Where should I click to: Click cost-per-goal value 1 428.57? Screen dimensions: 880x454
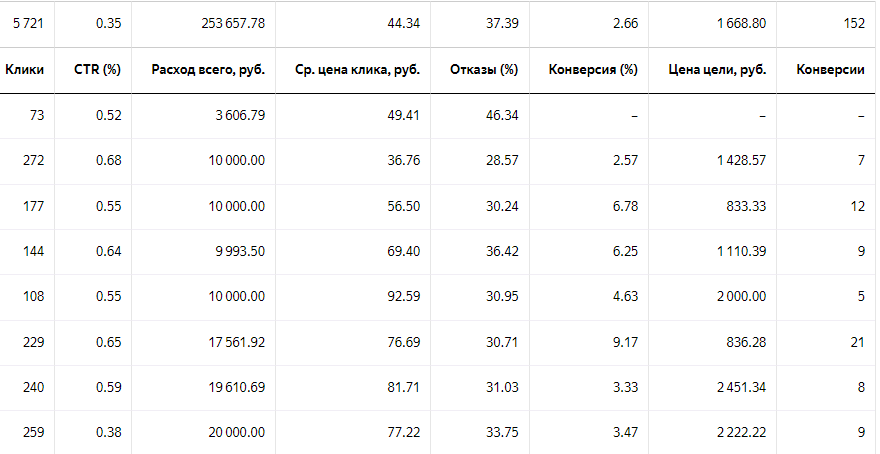pos(741,160)
